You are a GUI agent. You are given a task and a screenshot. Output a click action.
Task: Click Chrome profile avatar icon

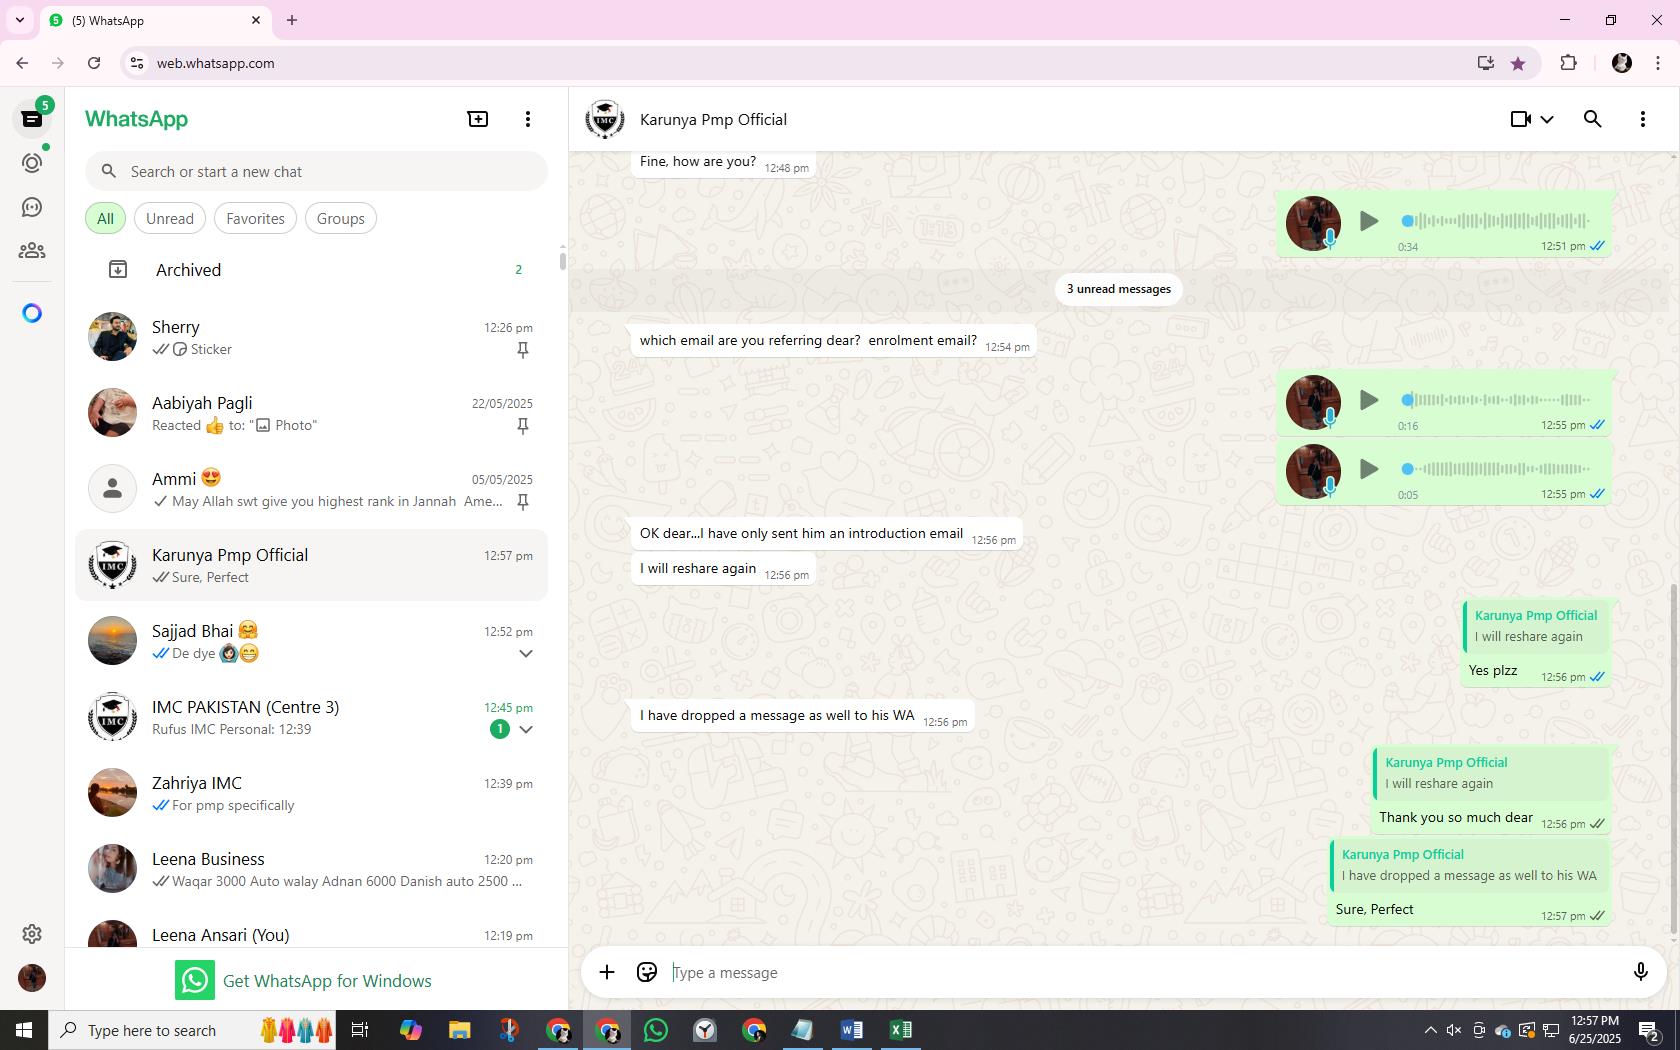1622,63
